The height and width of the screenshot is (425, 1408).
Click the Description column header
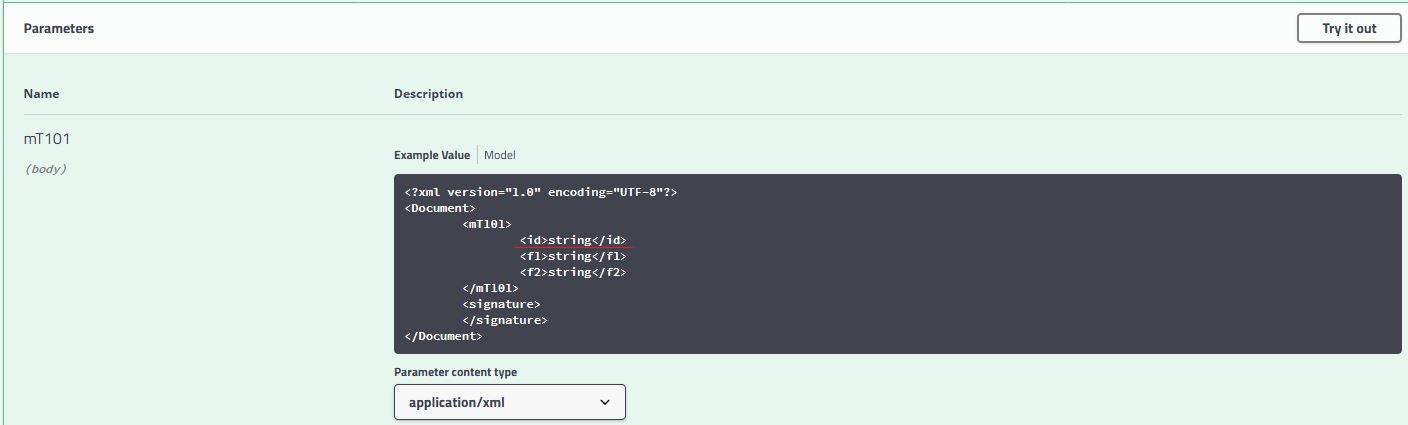[428, 94]
